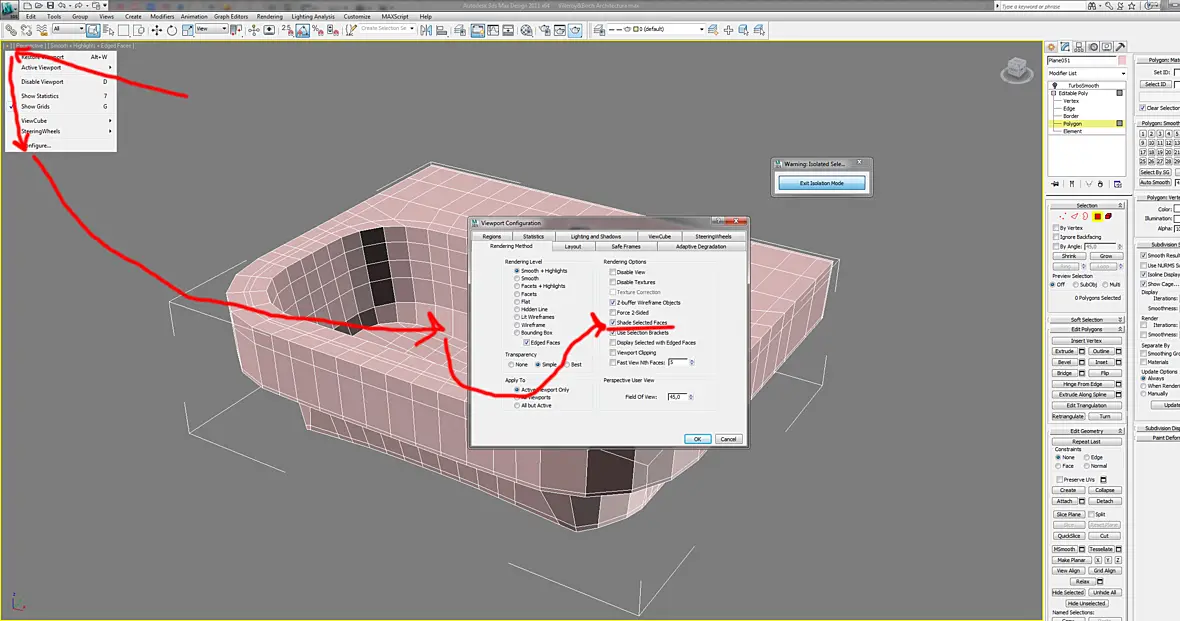Enable Force 2-Sided checkbox
This screenshot has height=621, width=1180.
[613, 312]
